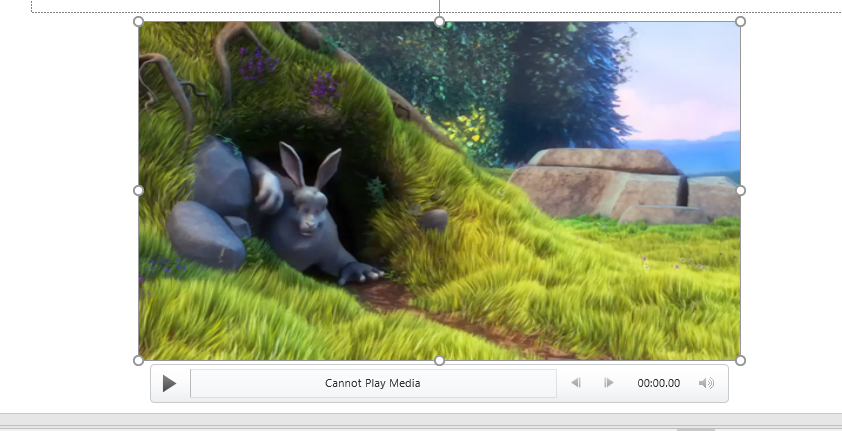Click the top-middle resize handle of video
Screen dimensions: 842x431
pyautogui.click(x=439, y=21)
